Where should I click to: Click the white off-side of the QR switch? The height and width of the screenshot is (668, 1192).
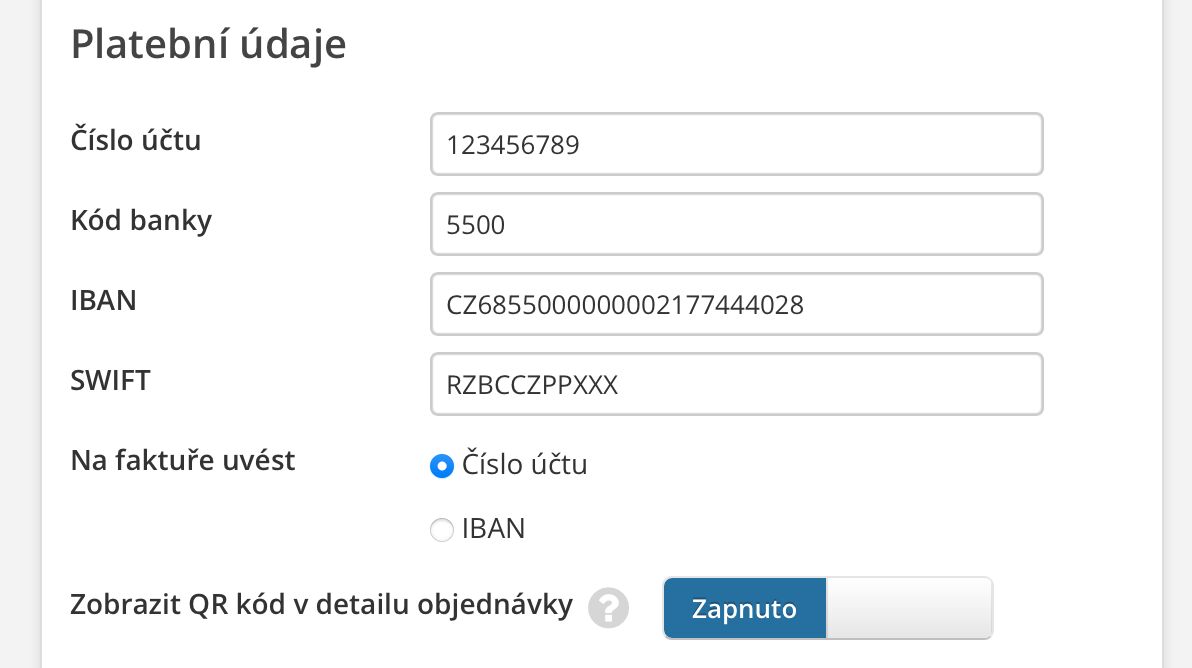pyautogui.click(x=908, y=608)
